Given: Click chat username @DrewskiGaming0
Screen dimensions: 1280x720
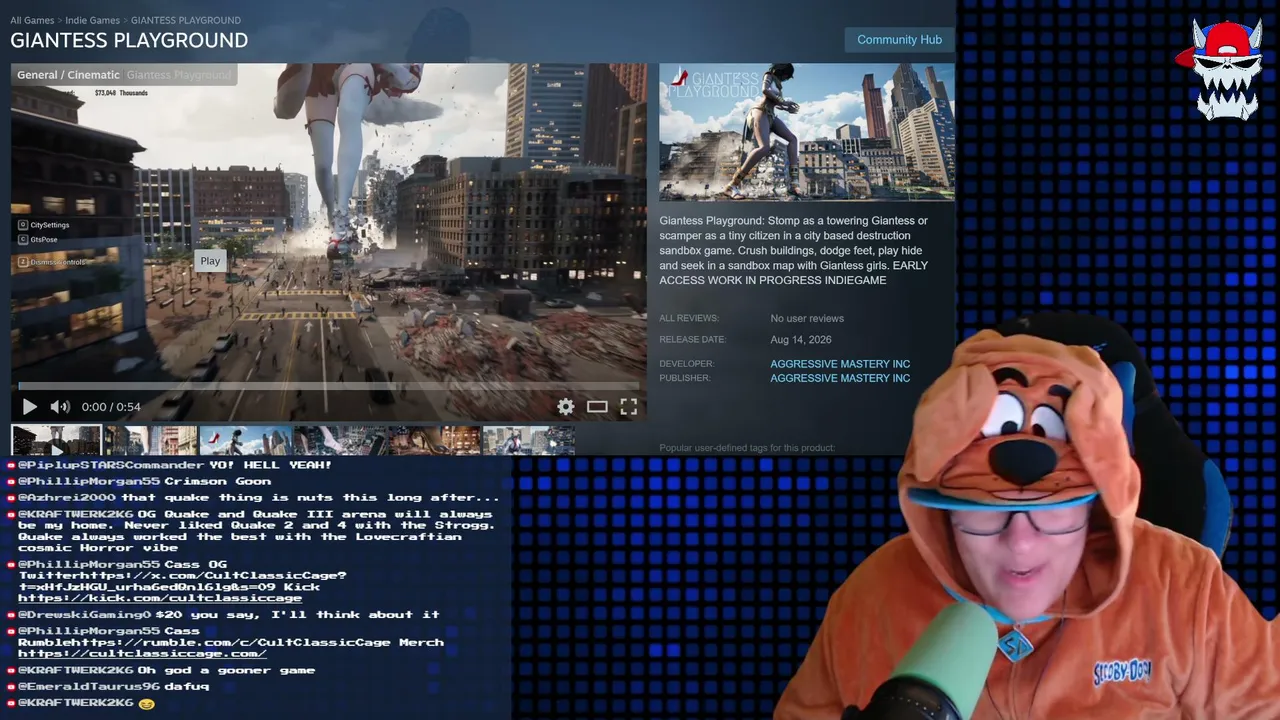Looking at the screenshot, I should pyautogui.click(x=84, y=615).
